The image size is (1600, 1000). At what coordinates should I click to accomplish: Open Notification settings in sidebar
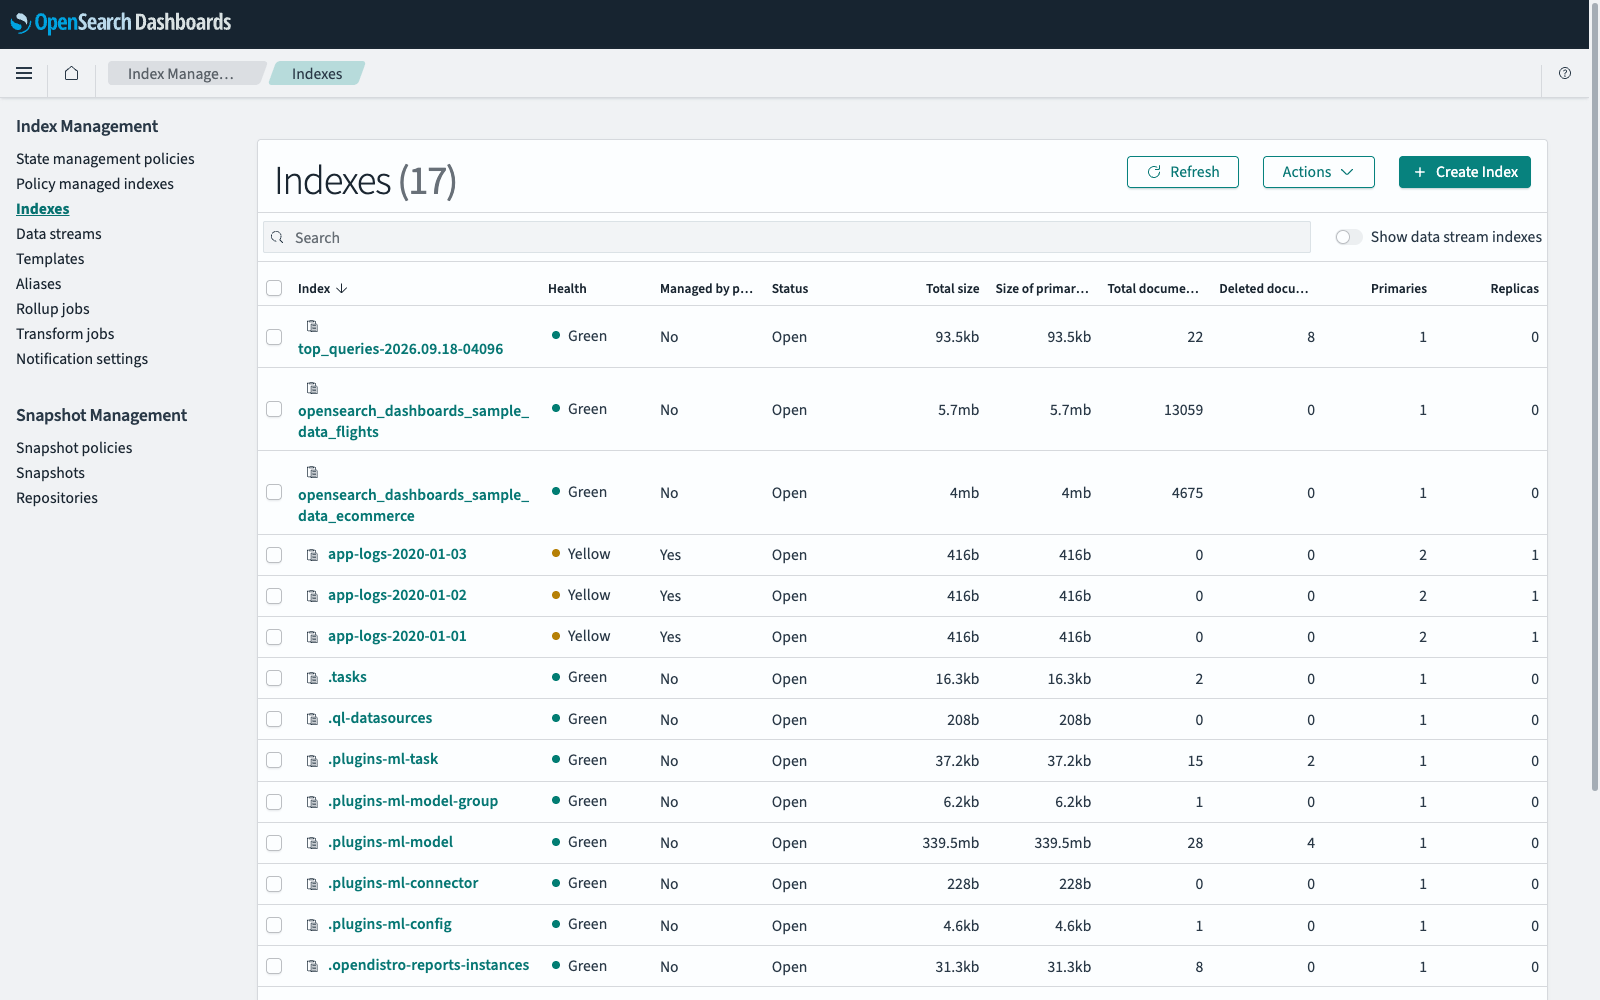point(82,359)
